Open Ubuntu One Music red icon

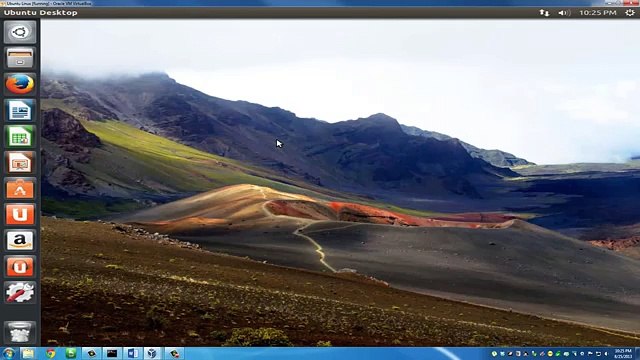click(20, 267)
